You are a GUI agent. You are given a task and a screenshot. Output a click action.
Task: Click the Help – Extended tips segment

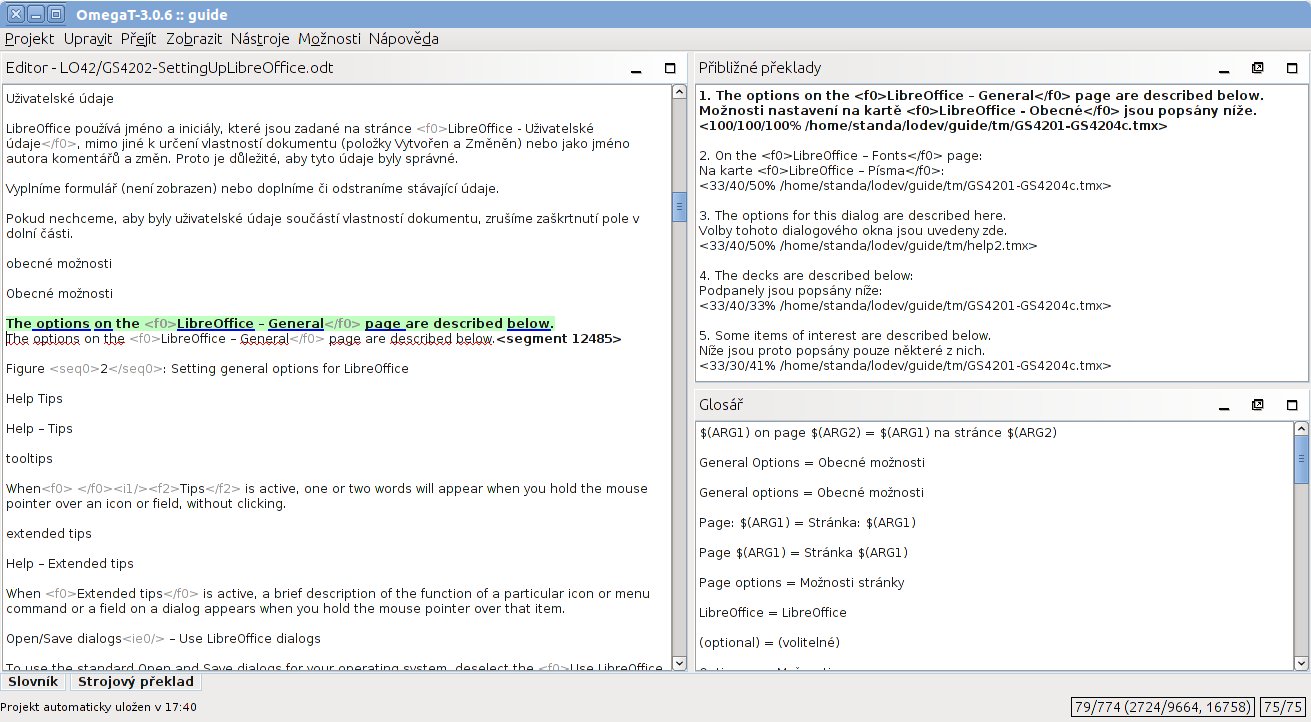(x=69, y=563)
